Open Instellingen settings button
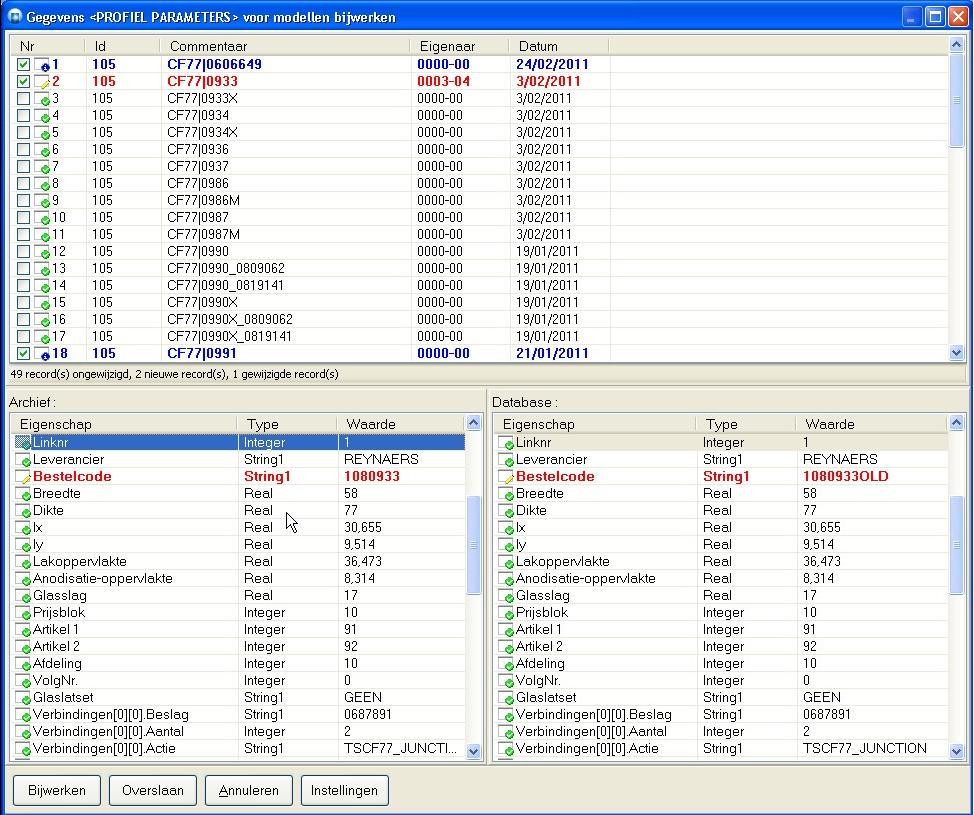 (x=345, y=790)
